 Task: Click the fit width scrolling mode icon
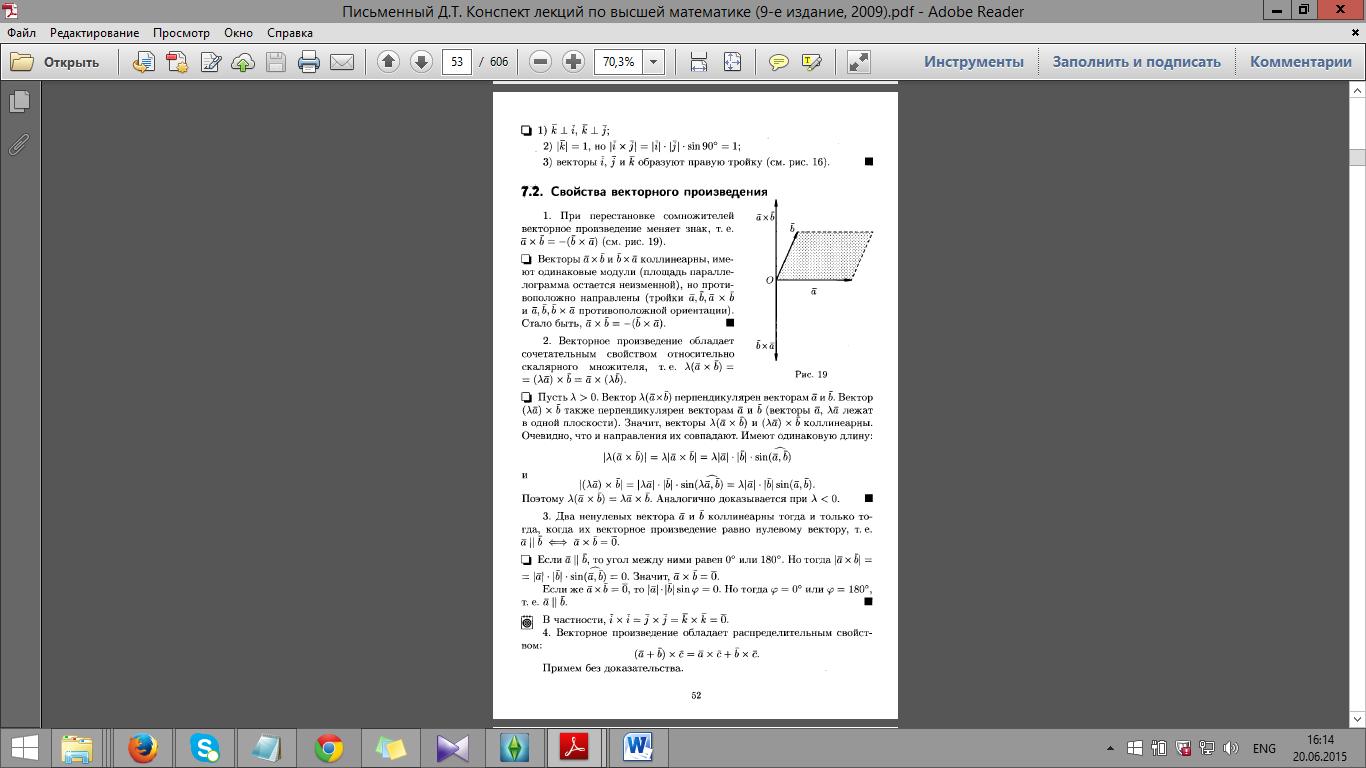click(x=699, y=62)
